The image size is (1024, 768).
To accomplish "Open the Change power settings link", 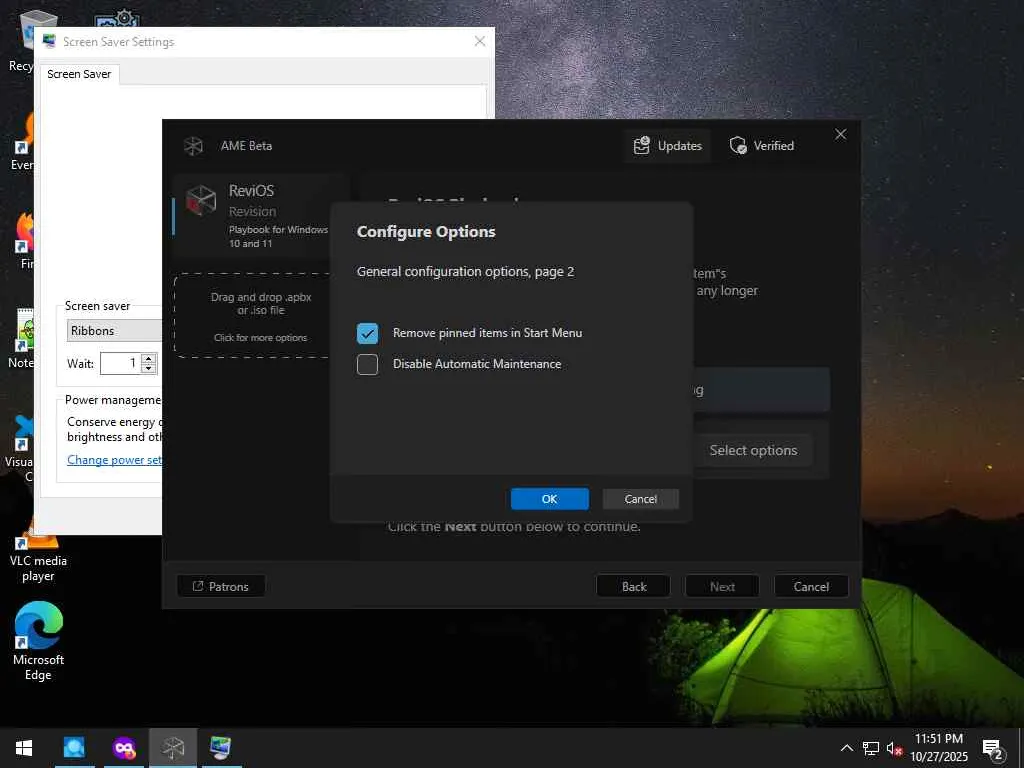I will pyautogui.click(x=114, y=460).
